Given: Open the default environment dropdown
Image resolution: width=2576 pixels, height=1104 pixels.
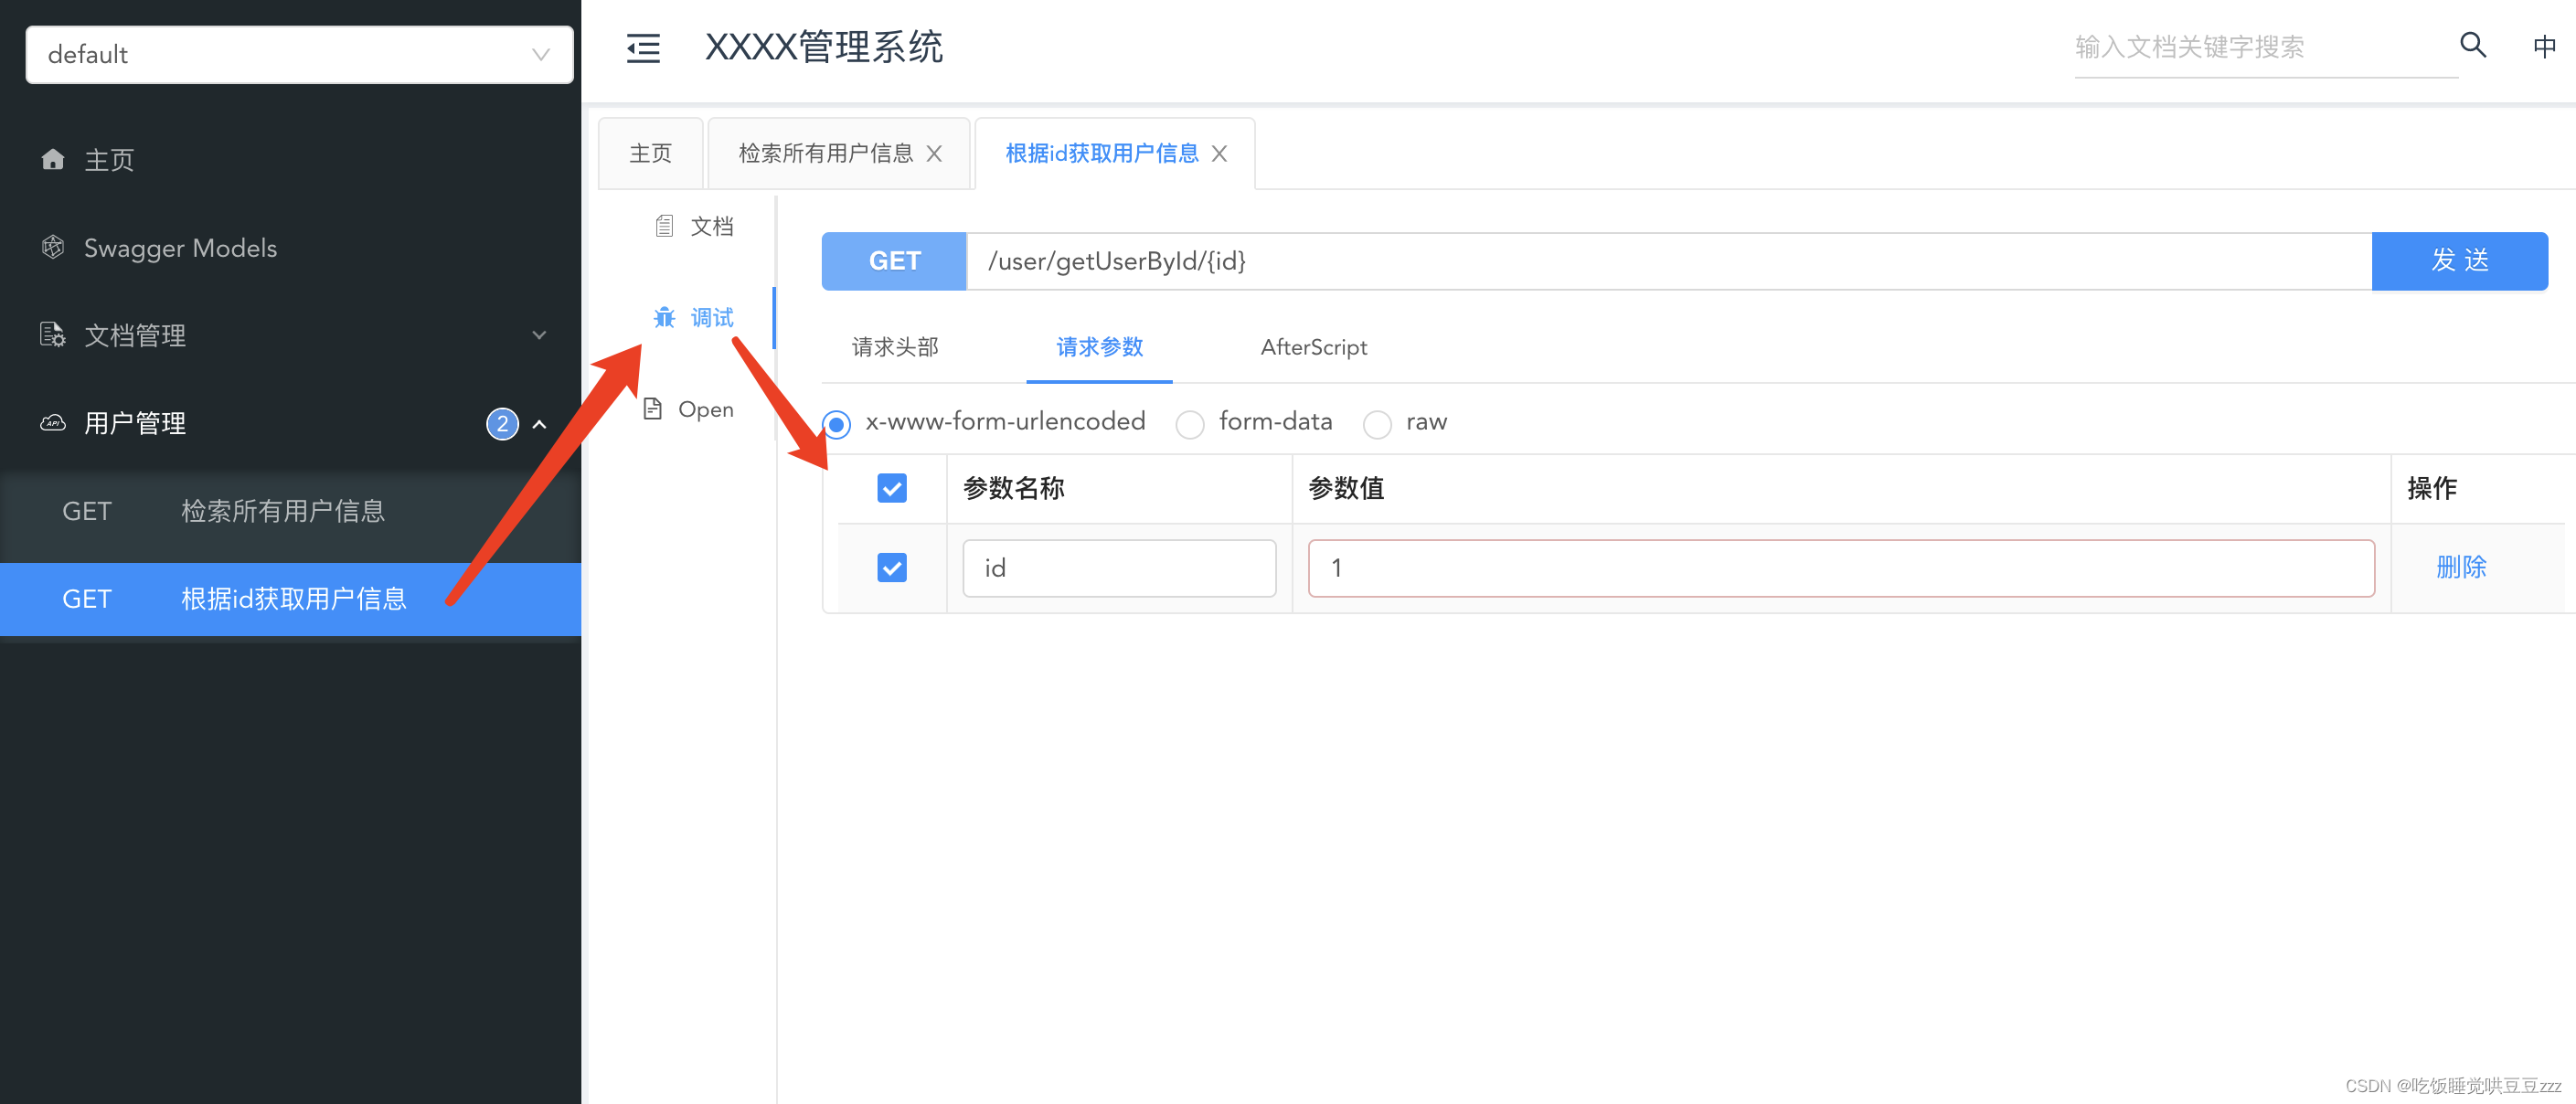Looking at the screenshot, I should pyautogui.click(x=298, y=54).
